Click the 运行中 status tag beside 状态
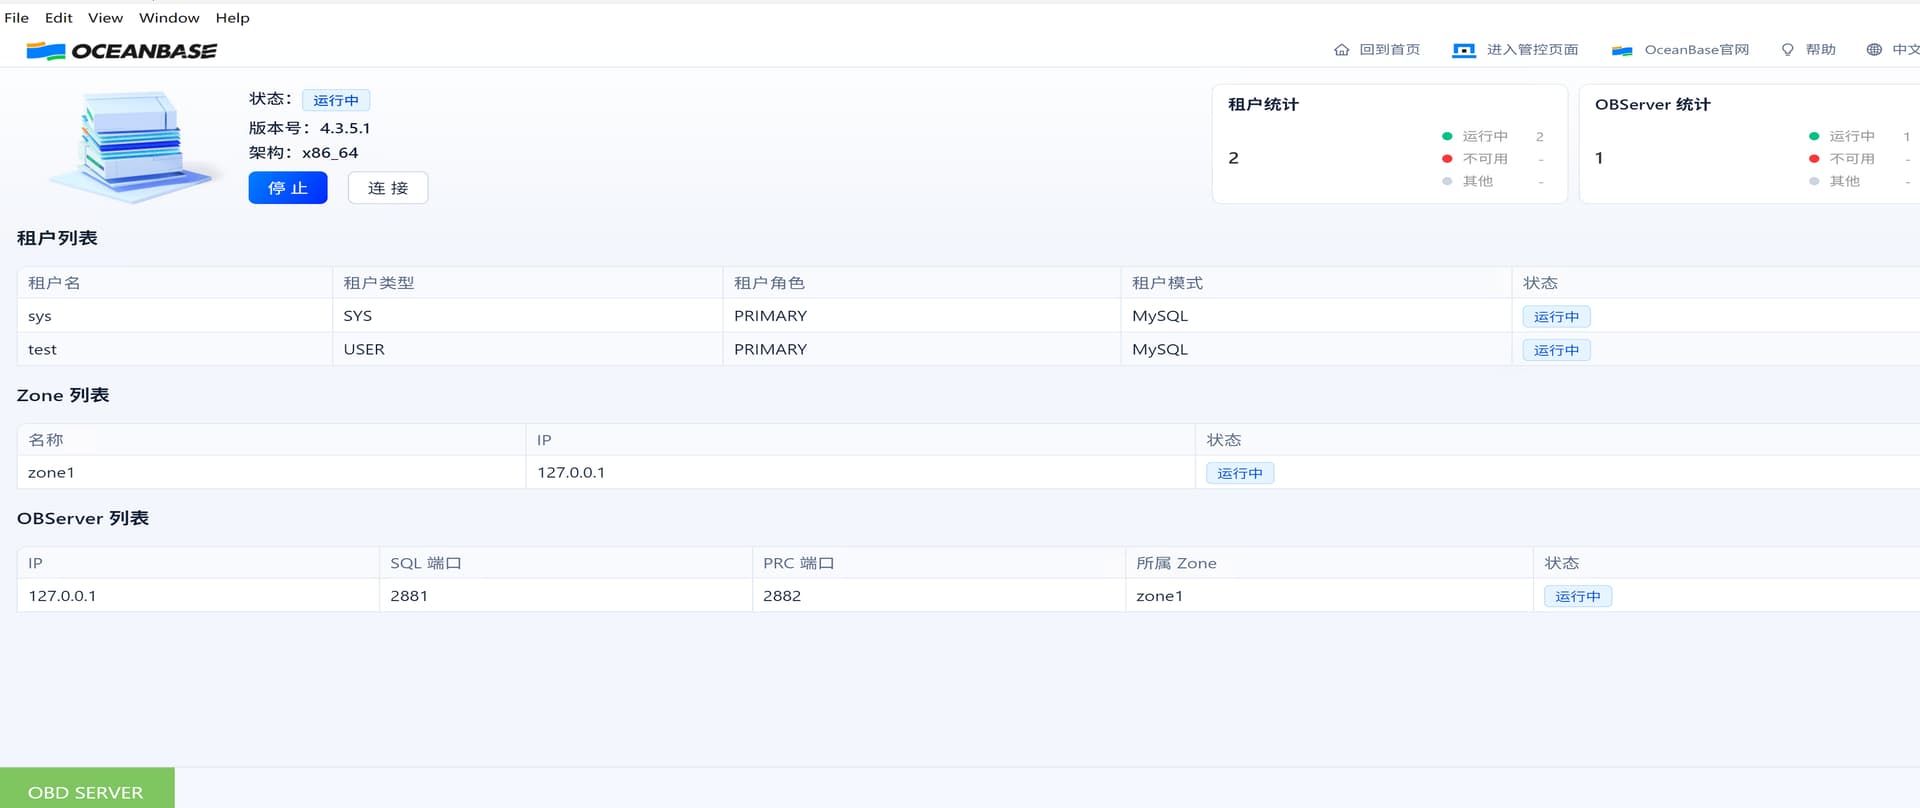The image size is (1920, 808). pos(336,100)
